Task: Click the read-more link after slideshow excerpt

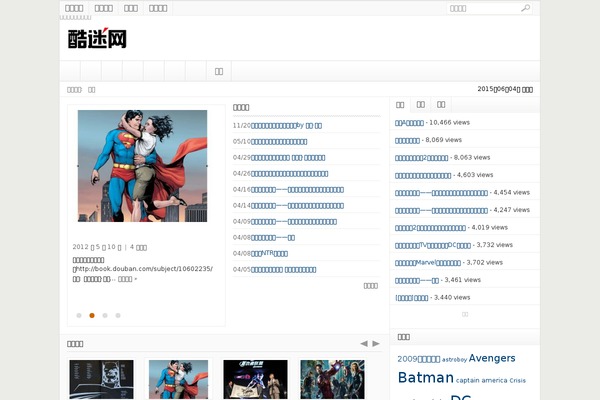Action: (127, 279)
